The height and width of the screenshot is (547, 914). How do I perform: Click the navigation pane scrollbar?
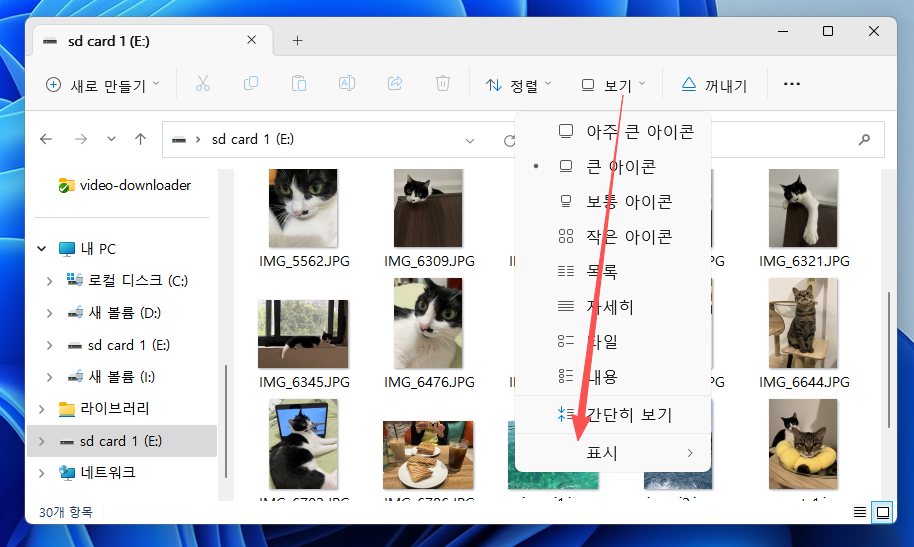226,422
